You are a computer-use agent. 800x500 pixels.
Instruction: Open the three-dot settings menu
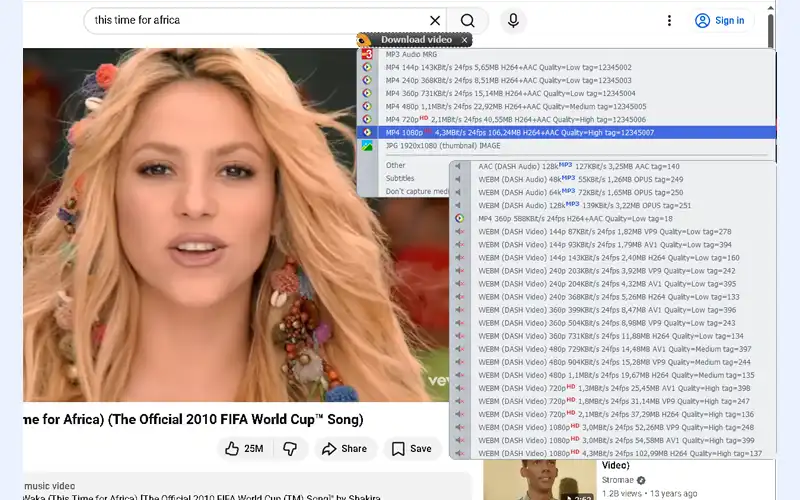click(669, 20)
